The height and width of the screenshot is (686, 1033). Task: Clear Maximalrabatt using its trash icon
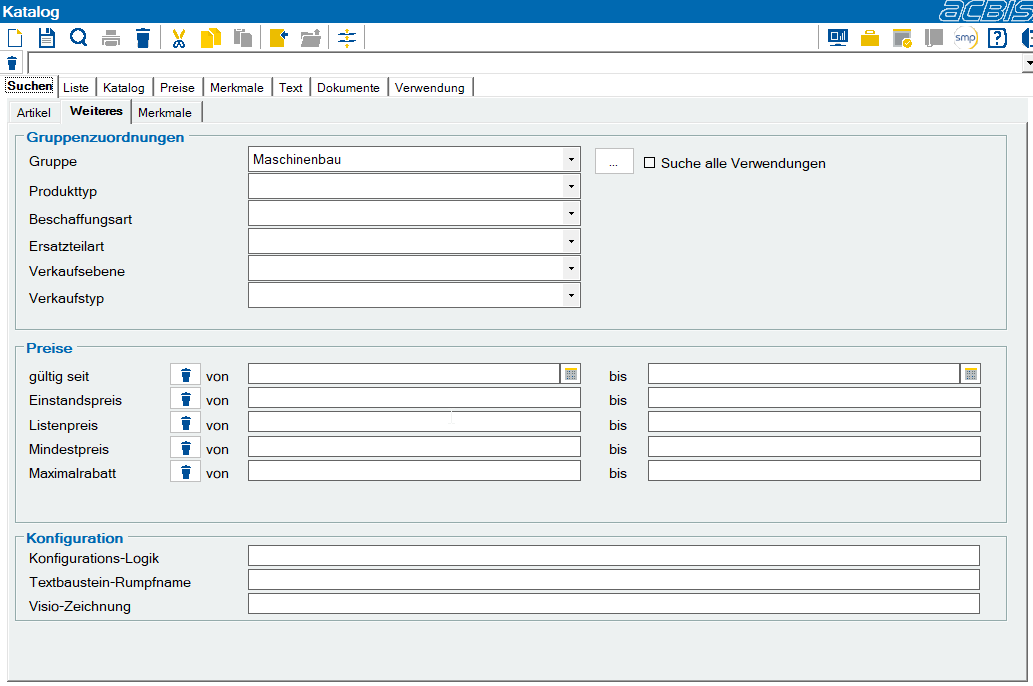point(186,472)
